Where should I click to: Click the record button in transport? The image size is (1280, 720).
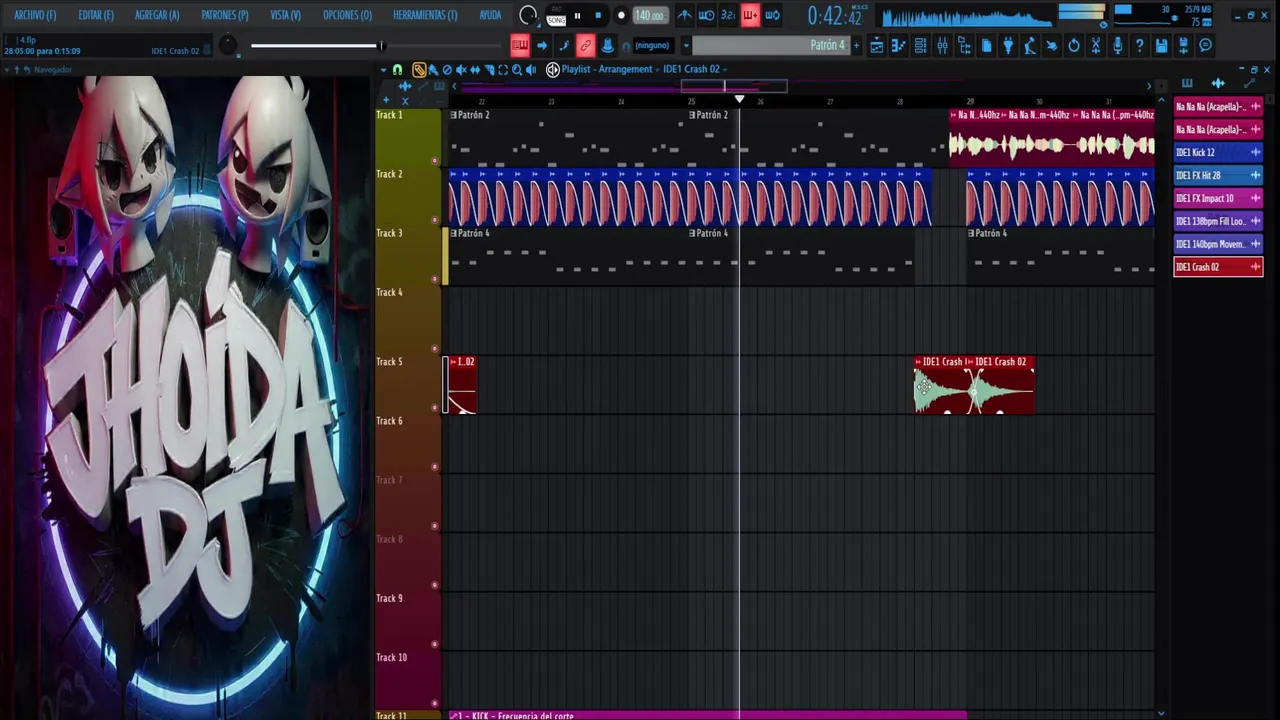(x=620, y=15)
